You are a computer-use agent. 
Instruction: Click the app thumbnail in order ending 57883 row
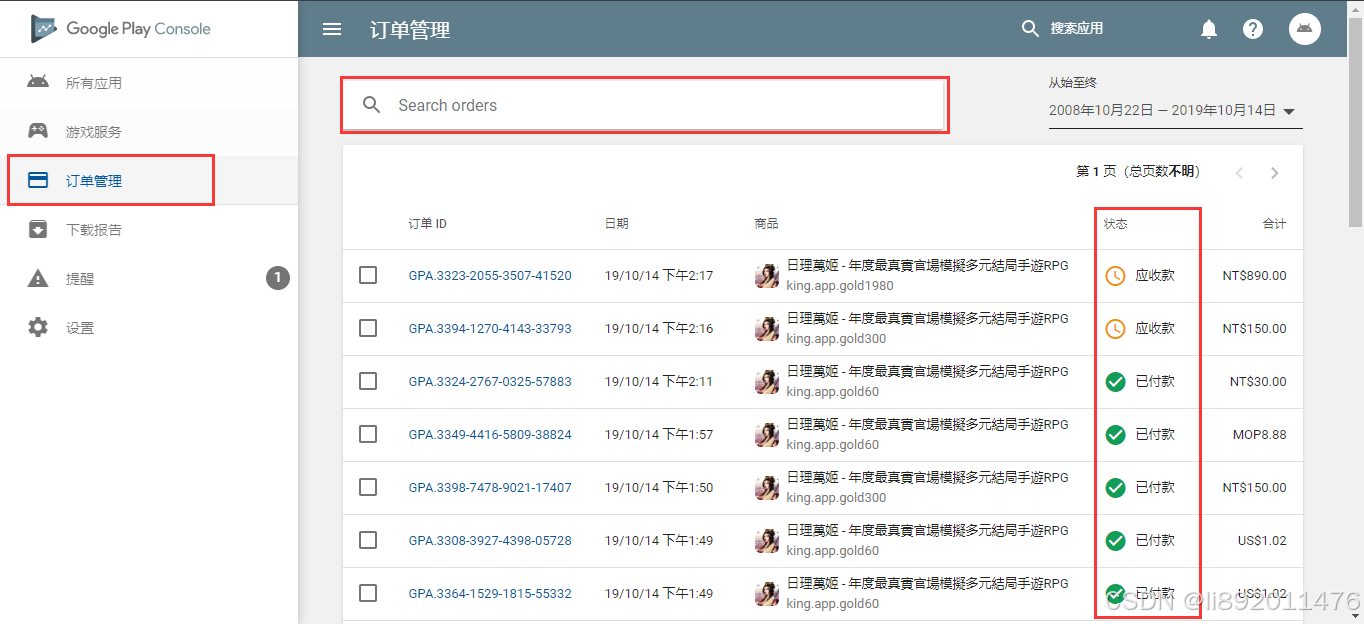(x=767, y=381)
